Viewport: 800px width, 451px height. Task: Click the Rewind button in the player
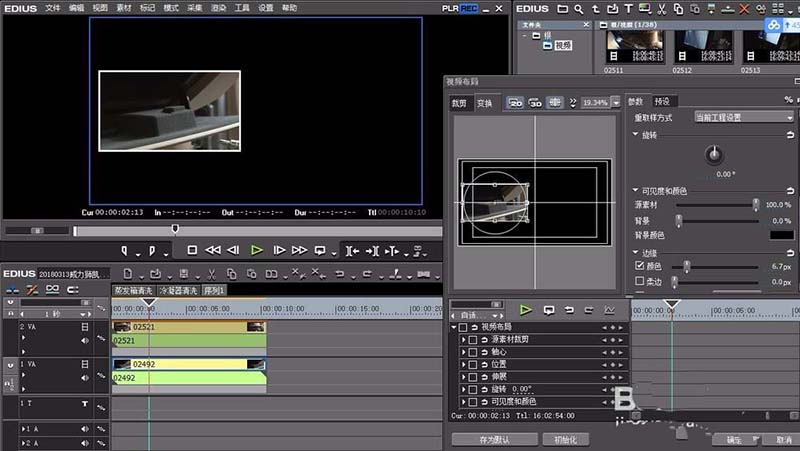point(213,250)
